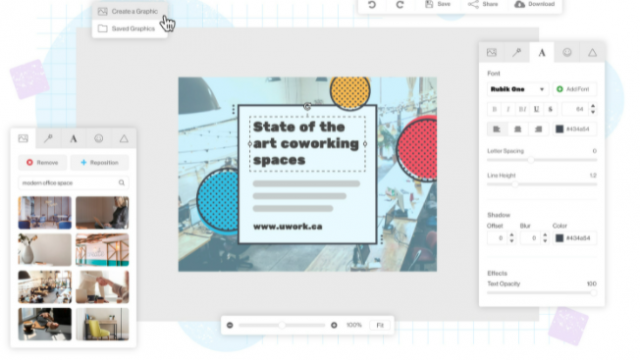
Task: Click the shadow Blur value field
Action: (531, 238)
